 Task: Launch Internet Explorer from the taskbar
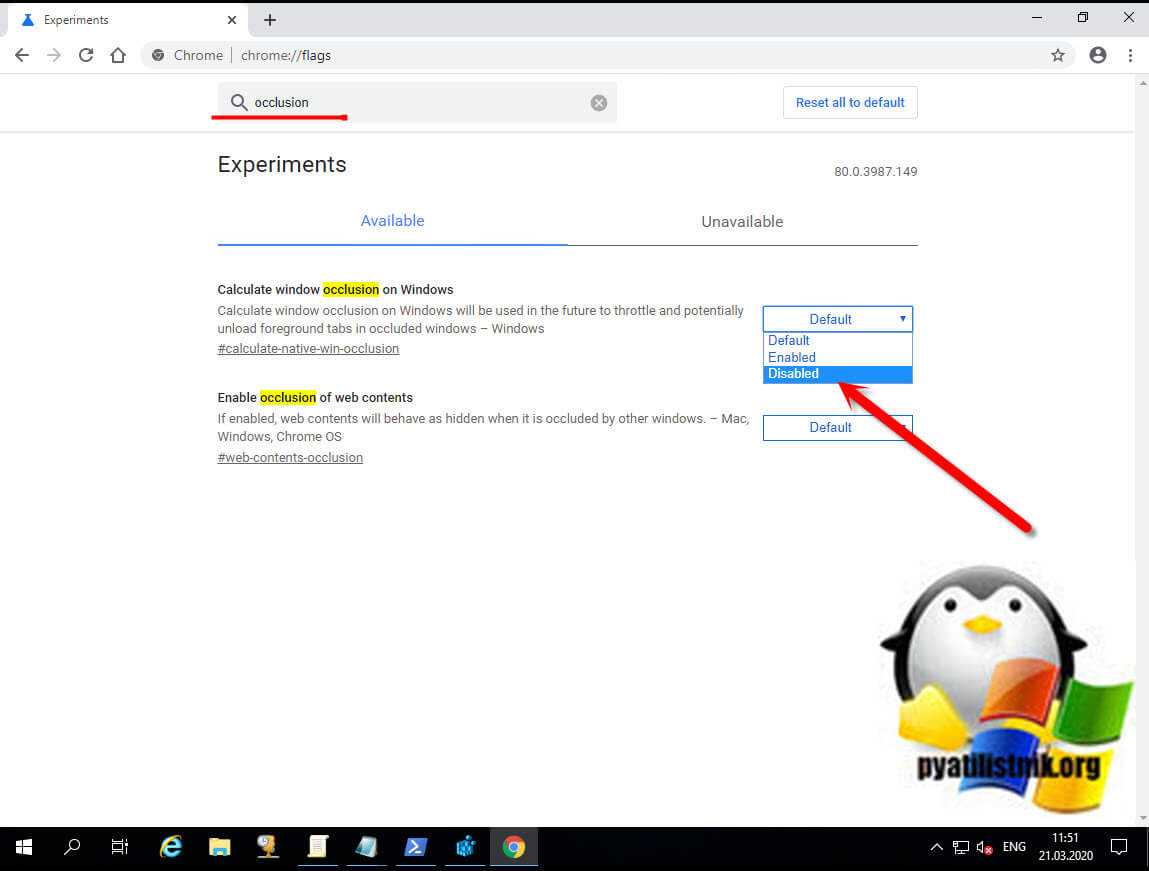[171, 847]
